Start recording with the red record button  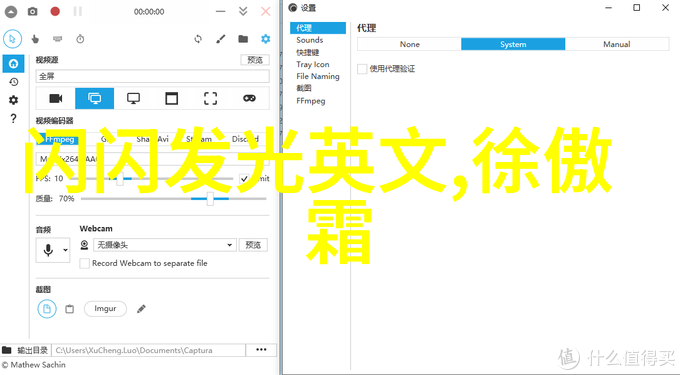[55, 11]
